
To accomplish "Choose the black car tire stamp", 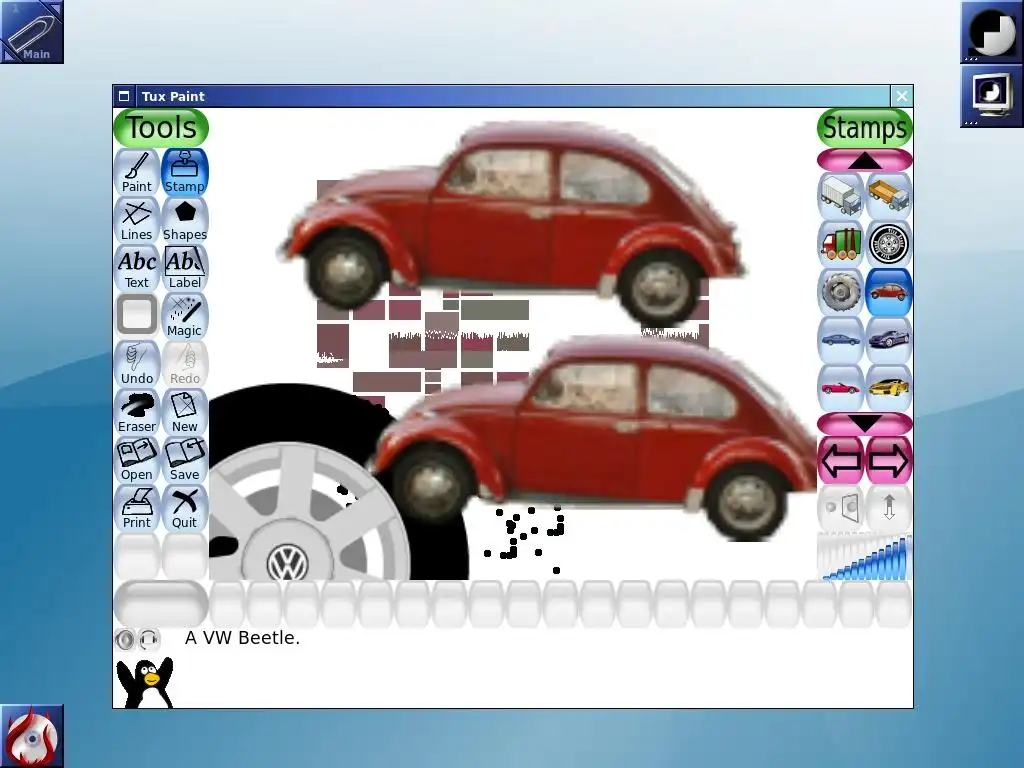I will pos(889,244).
